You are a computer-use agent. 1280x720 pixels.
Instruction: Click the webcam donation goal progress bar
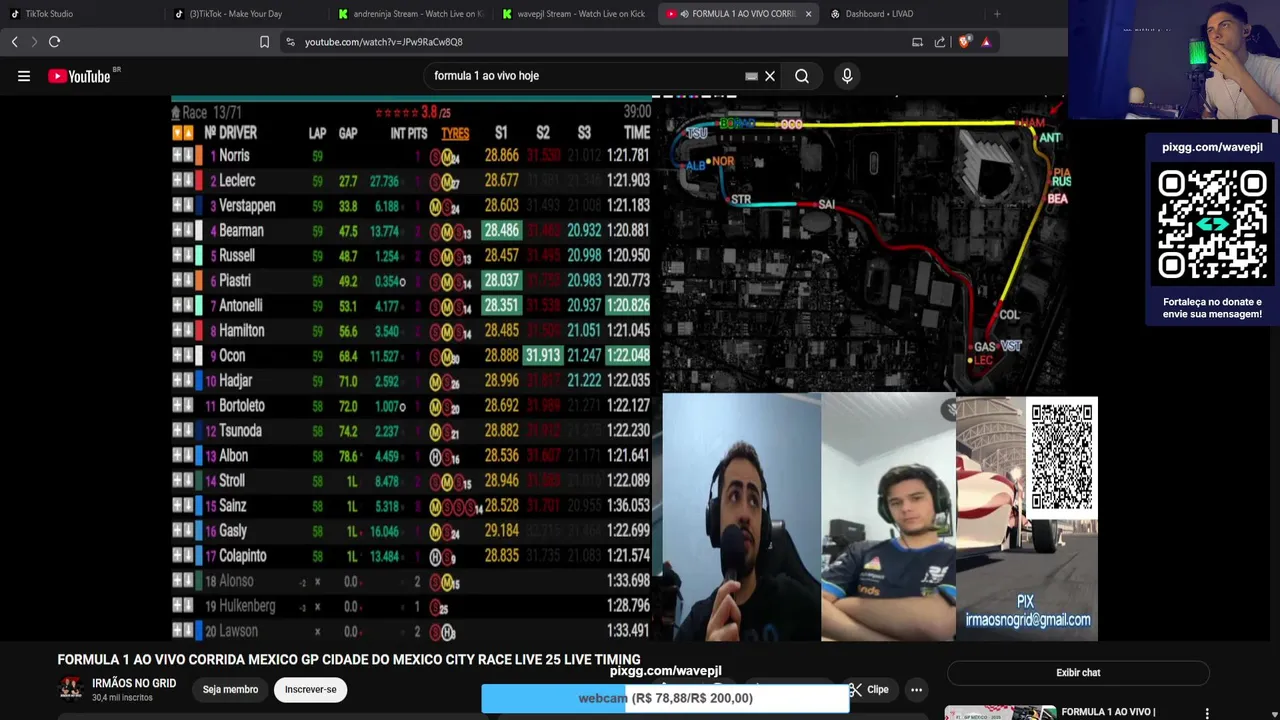(x=665, y=698)
